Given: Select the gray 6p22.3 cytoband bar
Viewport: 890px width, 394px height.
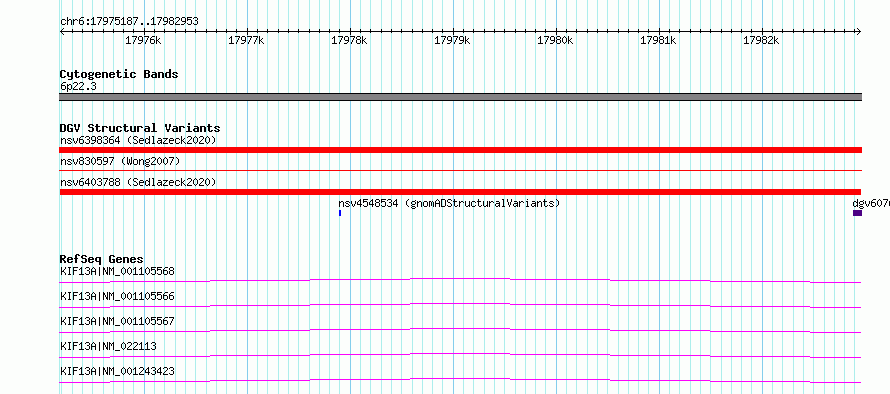Looking at the screenshot, I should [460, 97].
